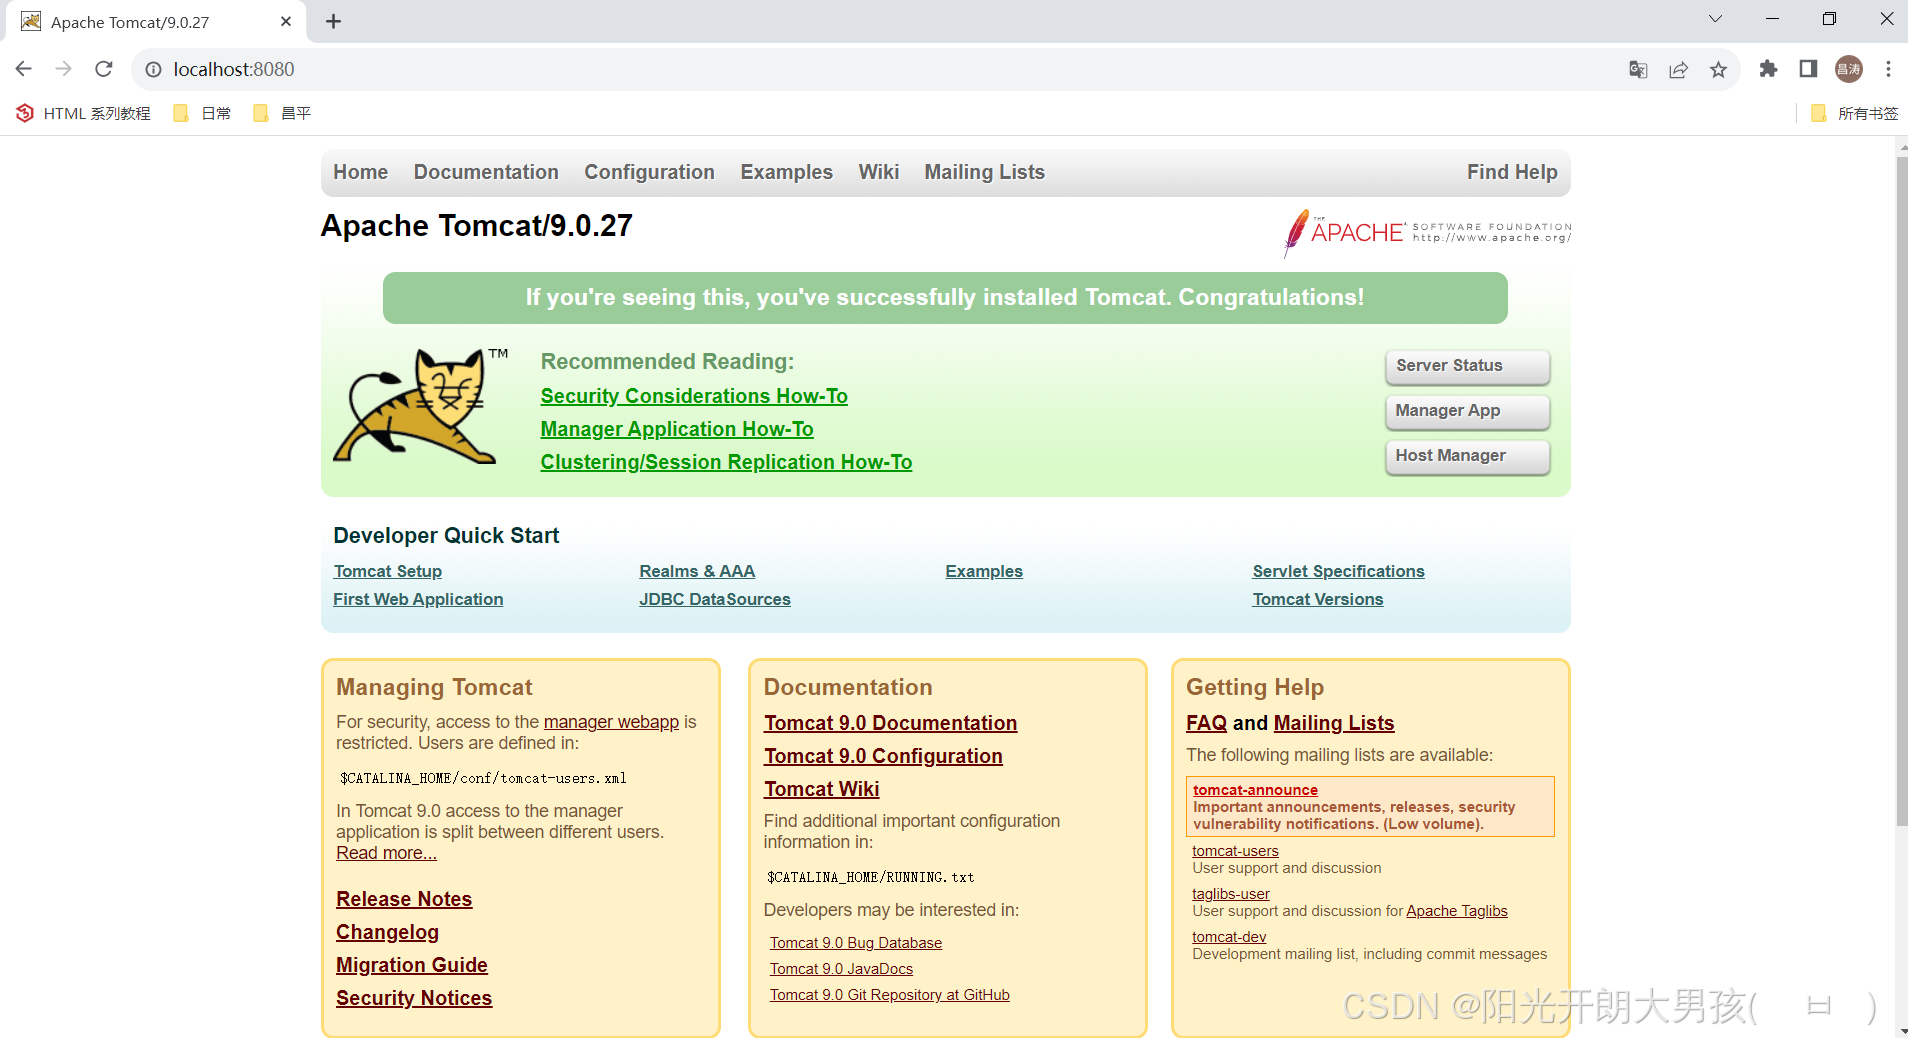Open HTML 系列教程 bookmark
1908x1038 pixels.
pos(83,113)
